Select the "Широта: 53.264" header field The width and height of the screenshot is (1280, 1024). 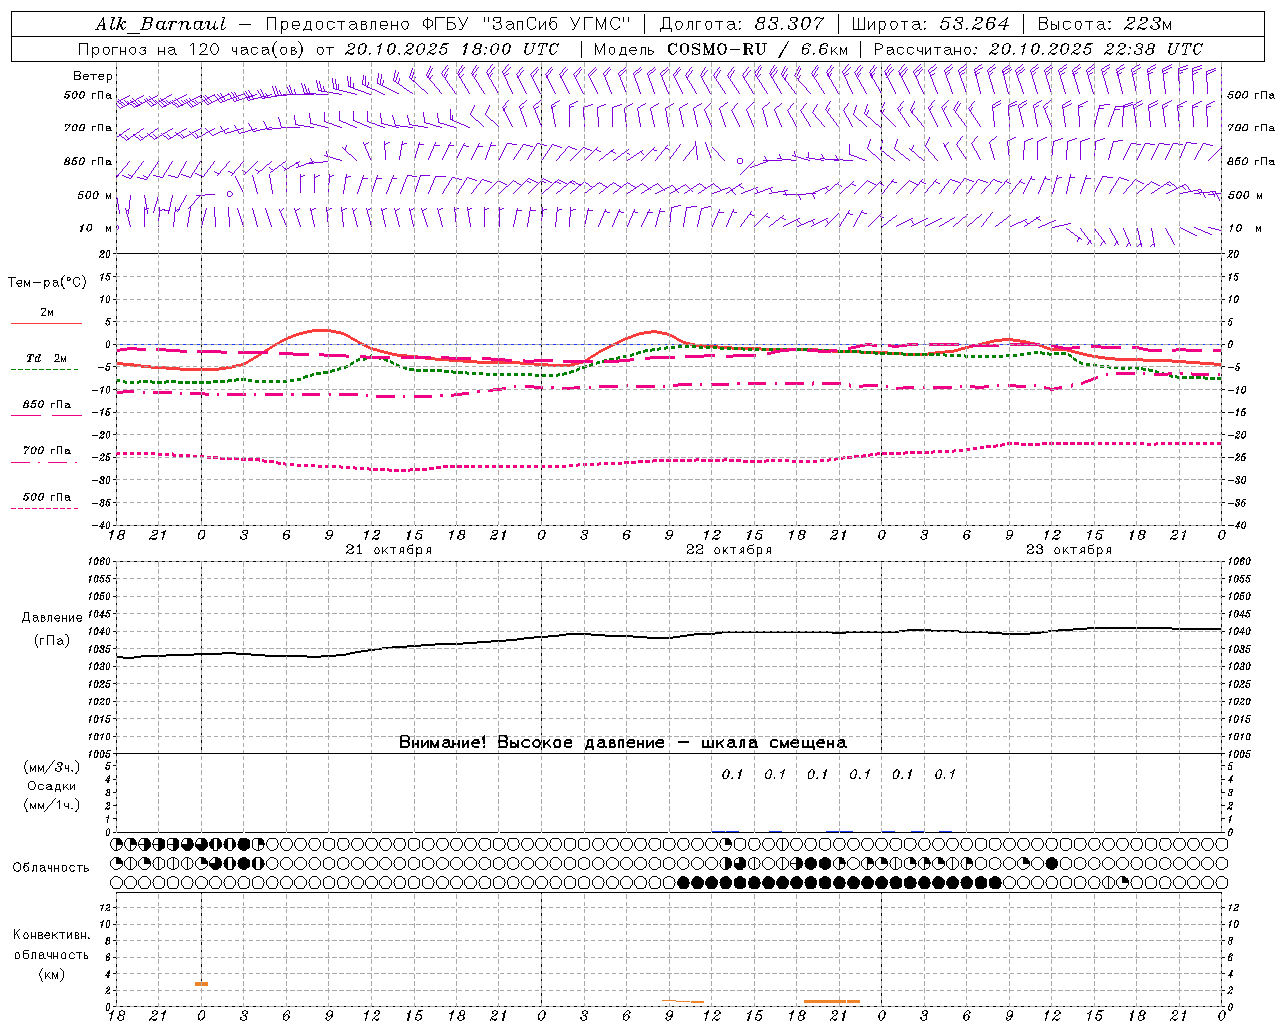(x=930, y=24)
